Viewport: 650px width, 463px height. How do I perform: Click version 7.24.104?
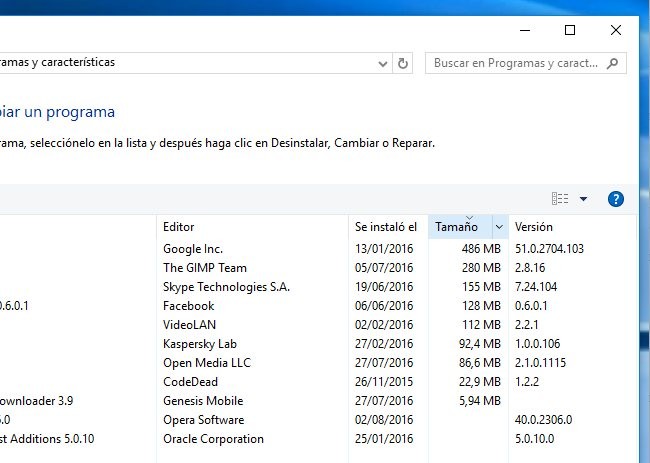(x=536, y=287)
